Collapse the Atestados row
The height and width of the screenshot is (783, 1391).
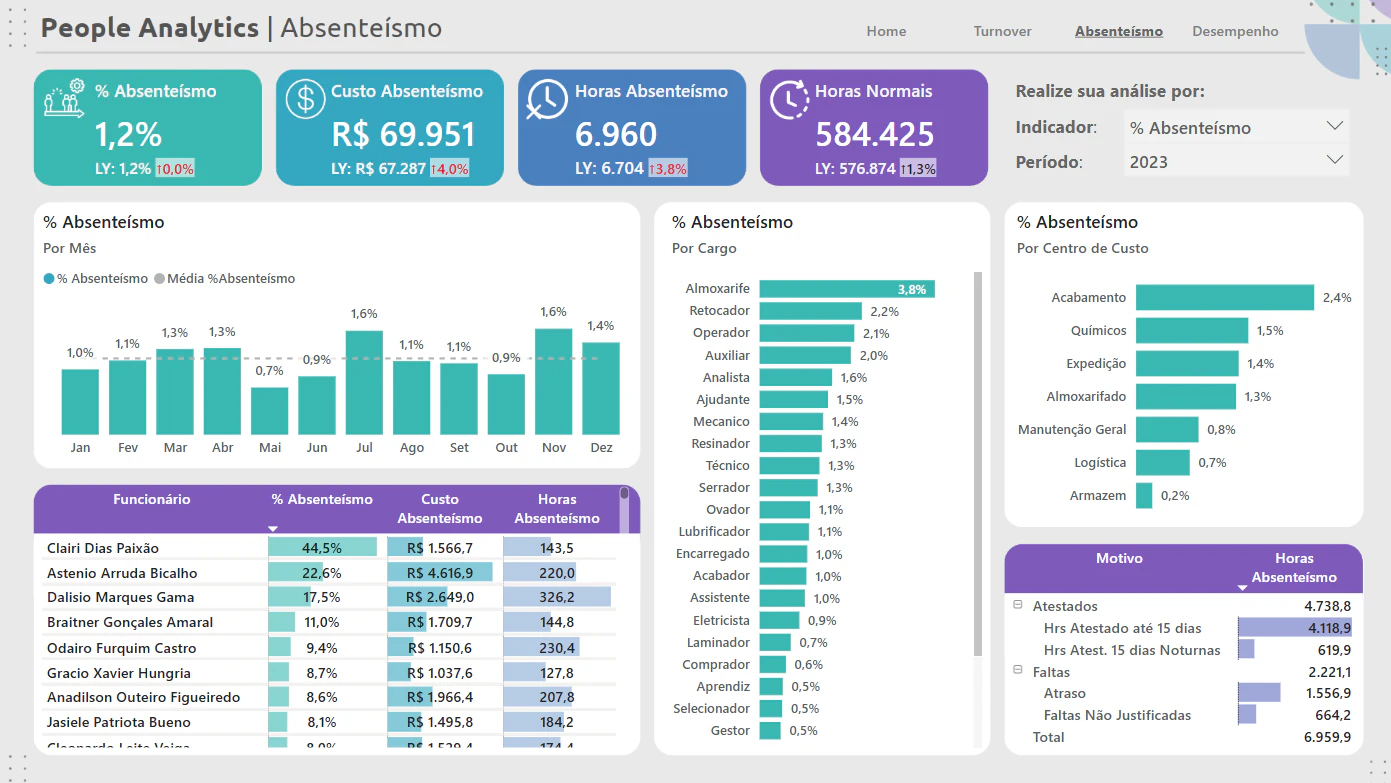(x=1017, y=606)
